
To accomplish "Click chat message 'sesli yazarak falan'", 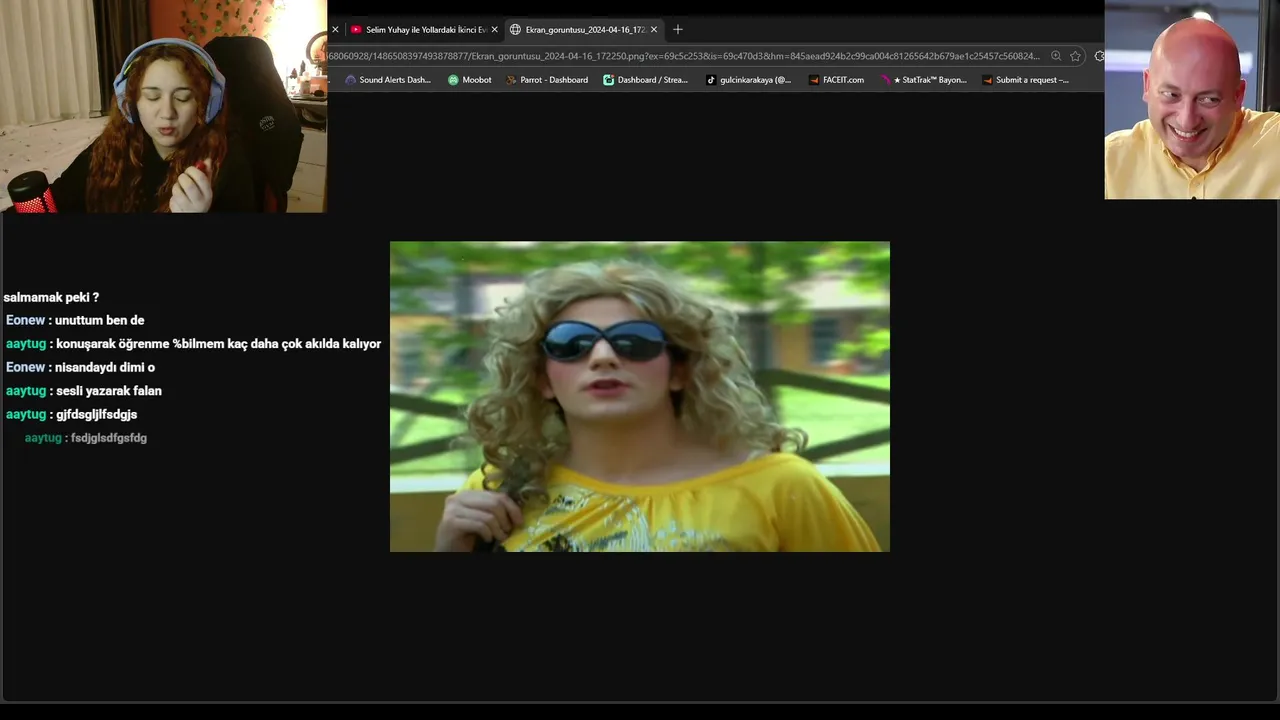I will 109,391.
